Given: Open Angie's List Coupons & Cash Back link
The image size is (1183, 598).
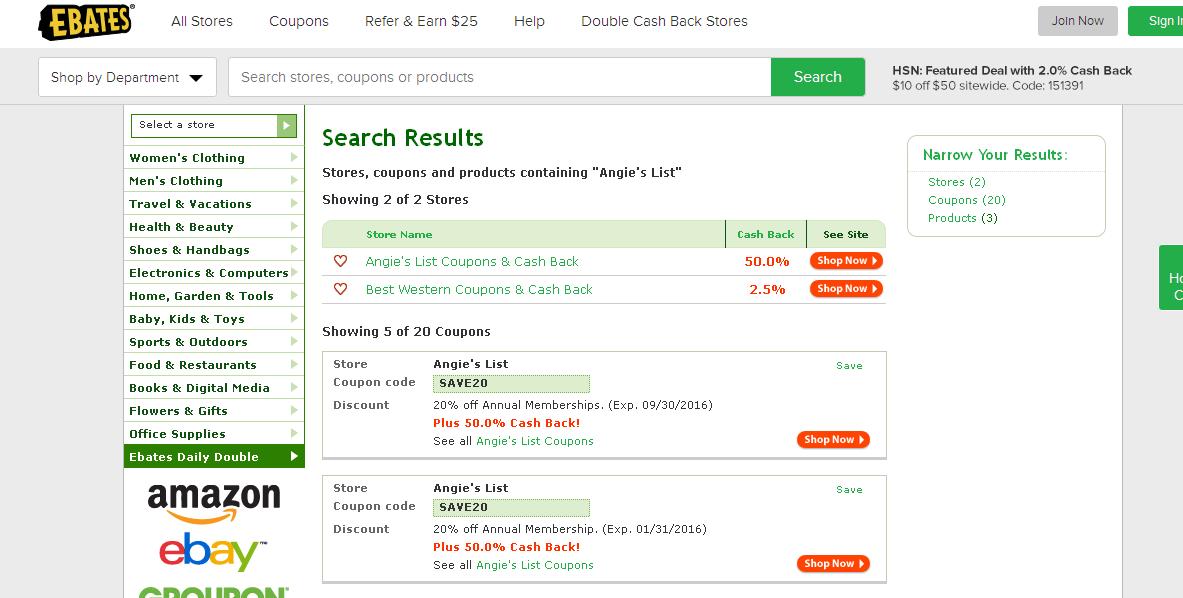Looking at the screenshot, I should click(472, 262).
